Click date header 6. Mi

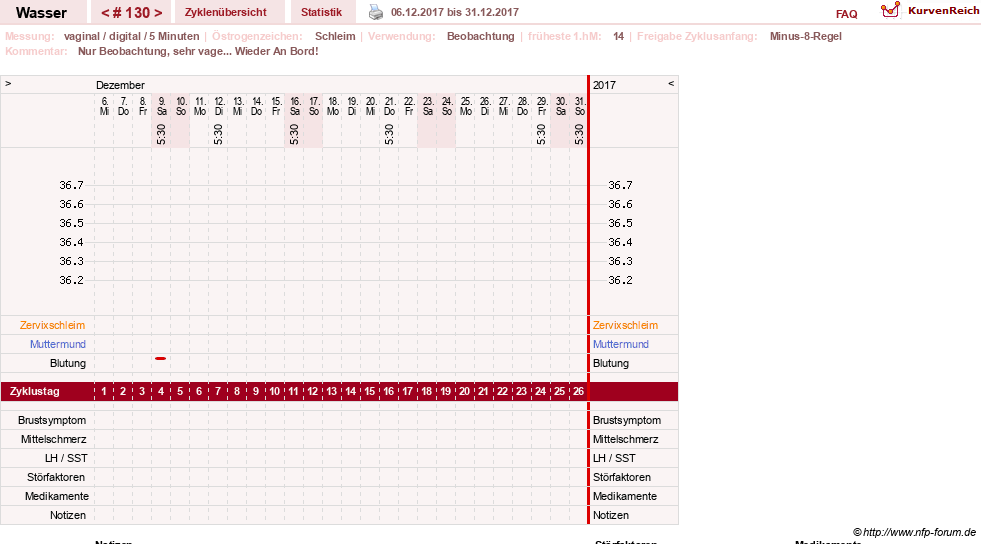(104, 106)
